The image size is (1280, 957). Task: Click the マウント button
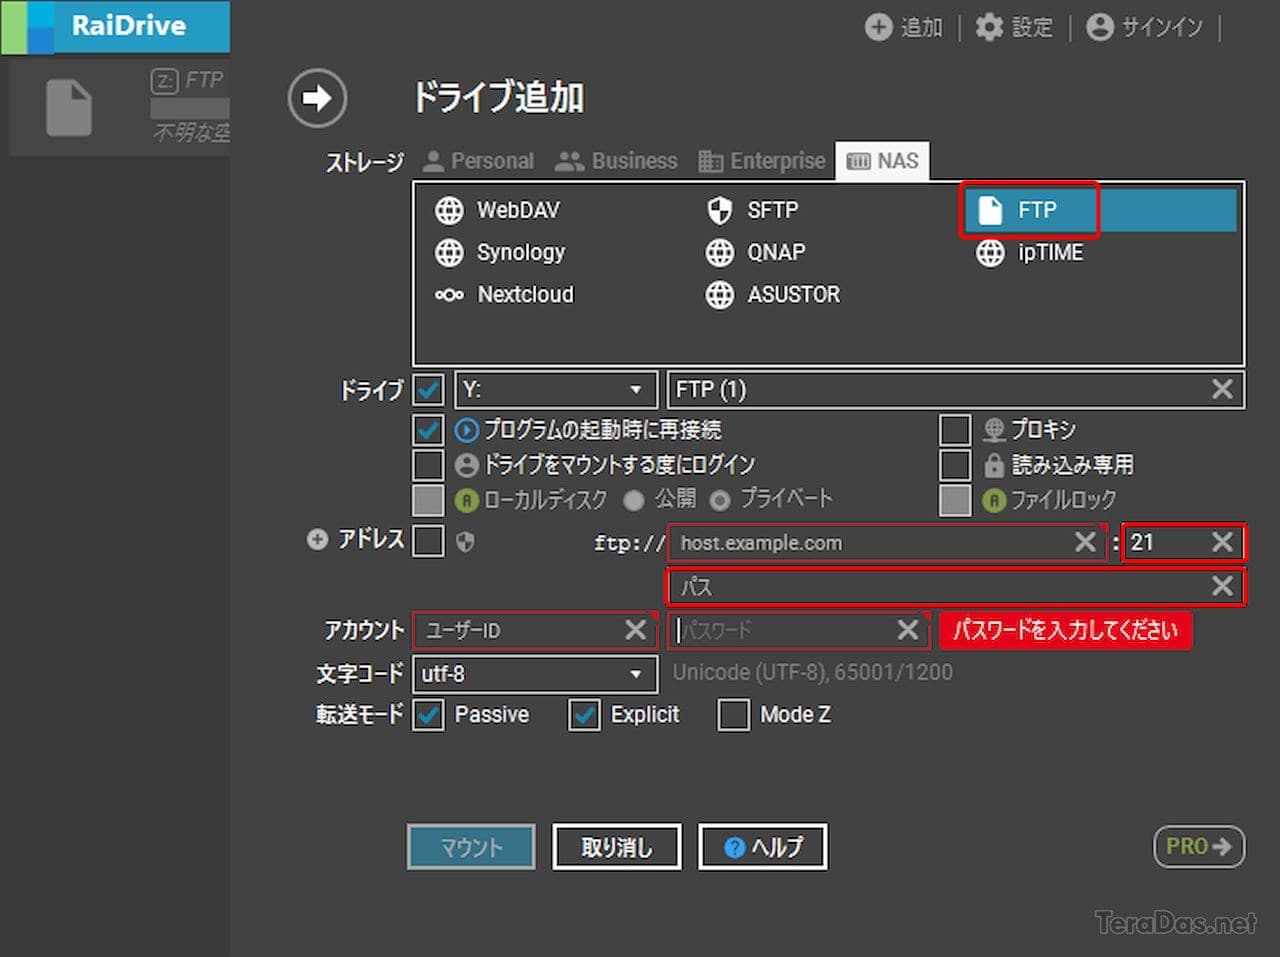pyautogui.click(x=471, y=847)
